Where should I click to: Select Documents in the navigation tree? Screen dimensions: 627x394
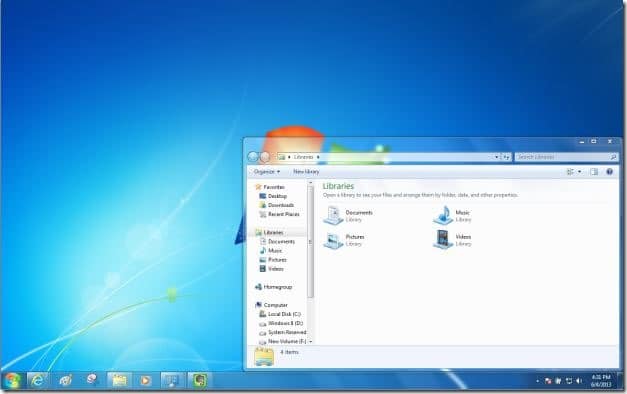click(281, 242)
